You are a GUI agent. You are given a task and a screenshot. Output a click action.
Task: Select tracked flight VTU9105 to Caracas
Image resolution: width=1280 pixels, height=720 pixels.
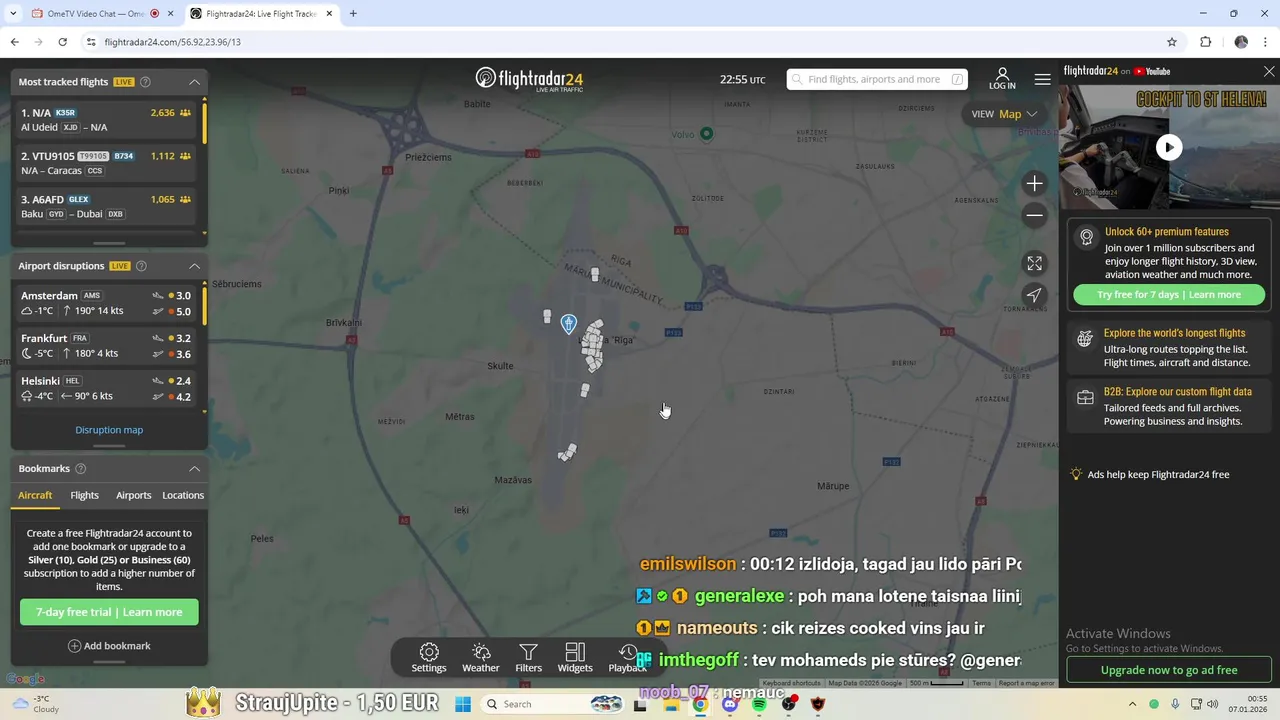[x=105, y=163]
